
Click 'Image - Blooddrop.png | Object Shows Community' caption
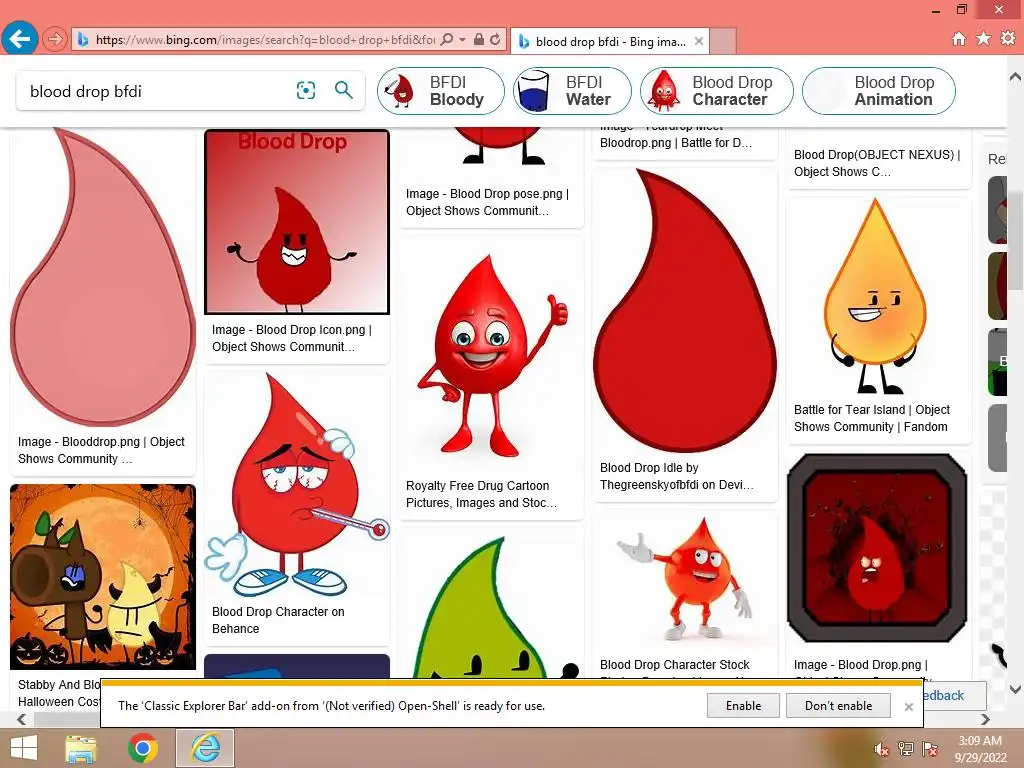(101, 450)
